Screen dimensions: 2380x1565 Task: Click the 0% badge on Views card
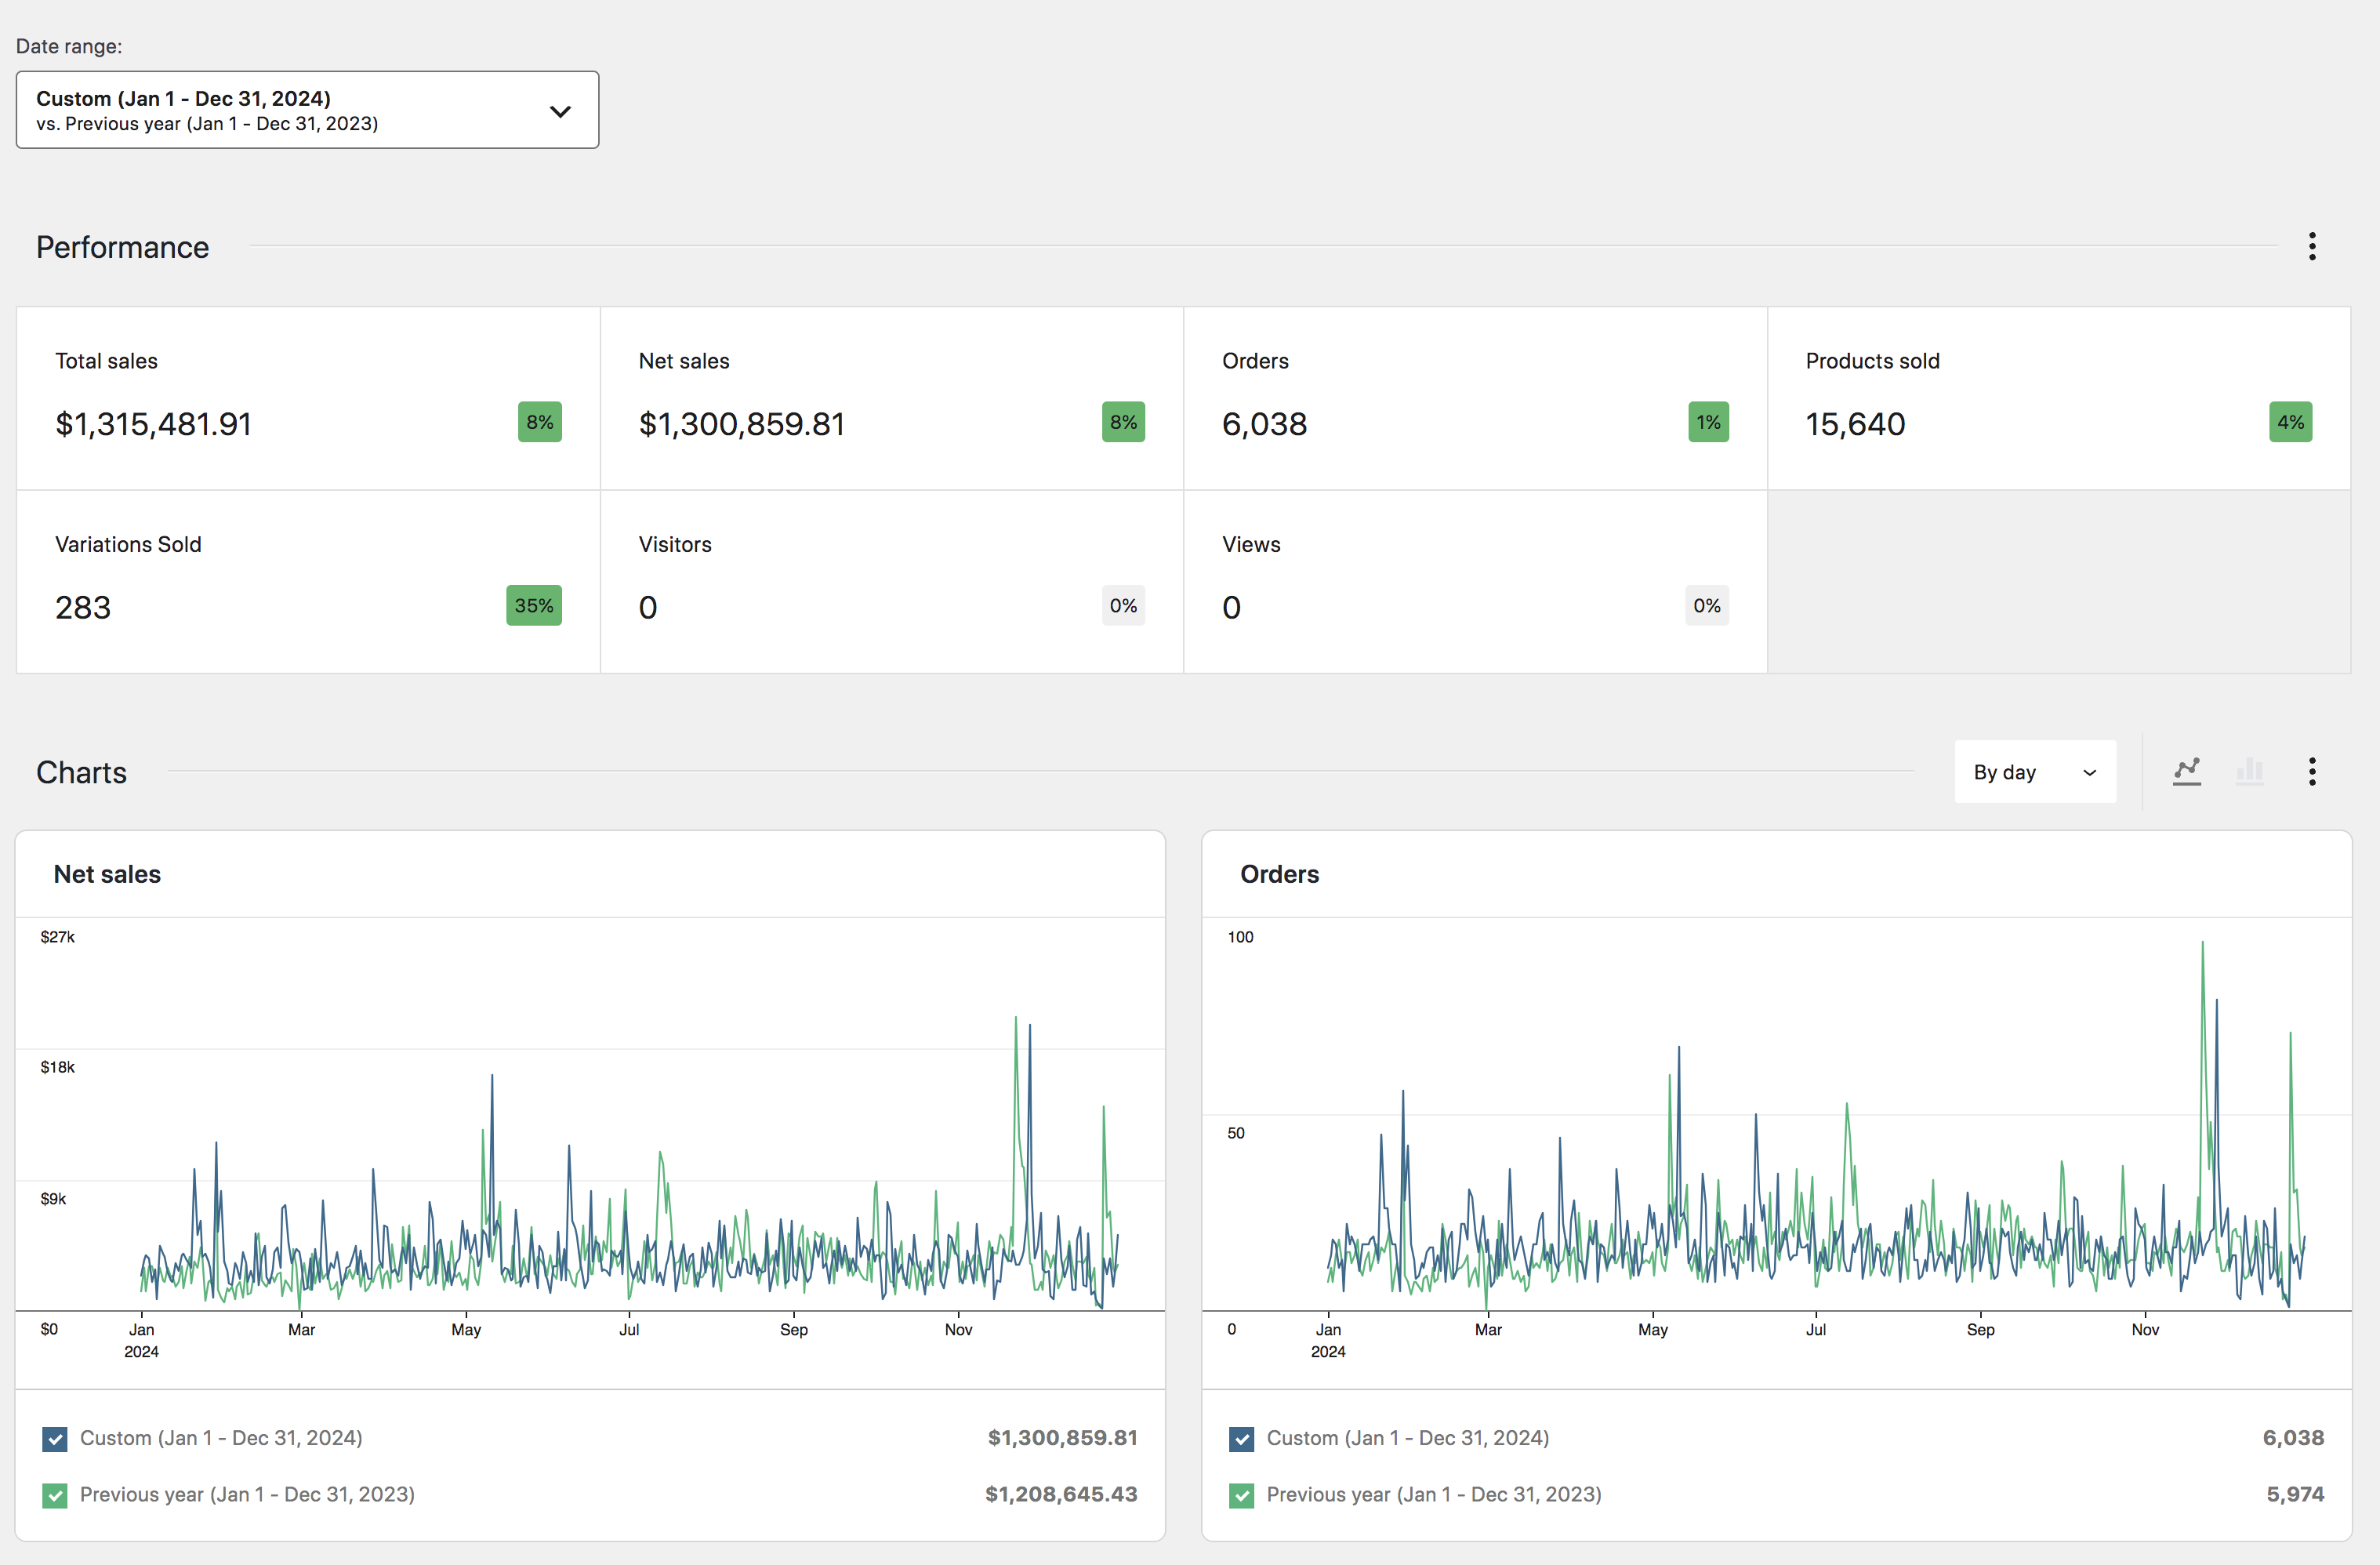point(1707,605)
